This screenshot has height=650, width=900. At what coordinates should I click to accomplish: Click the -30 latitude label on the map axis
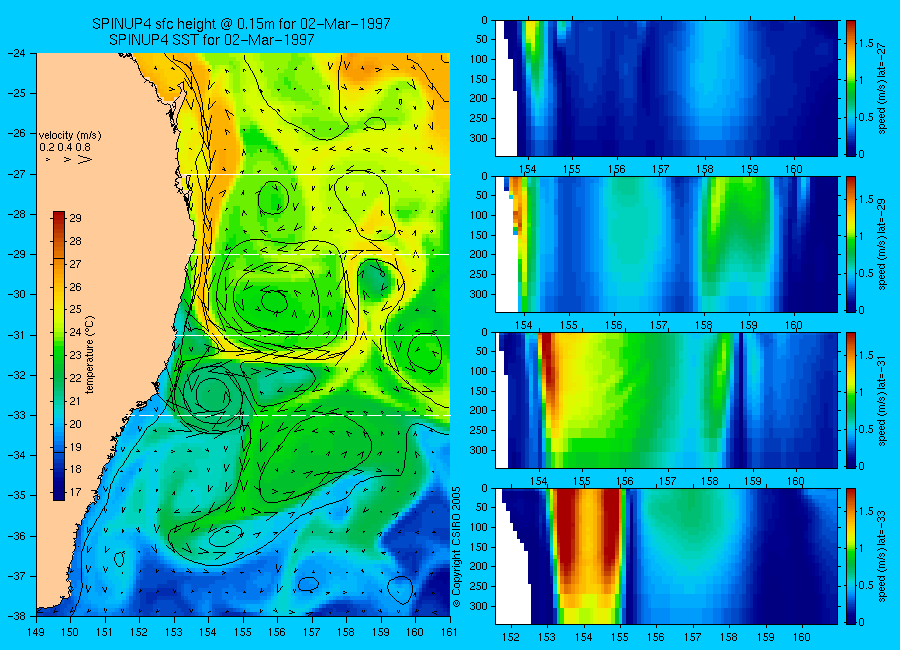(x=15, y=295)
